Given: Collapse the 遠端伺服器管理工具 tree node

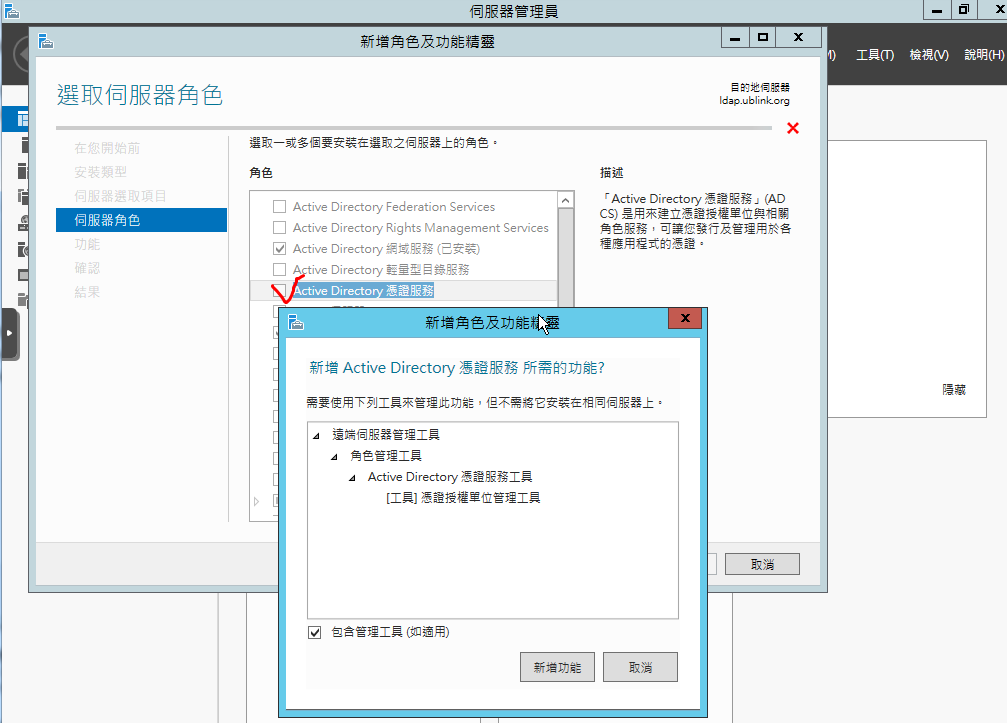Looking at the screenshot, I should pos(316,436).
